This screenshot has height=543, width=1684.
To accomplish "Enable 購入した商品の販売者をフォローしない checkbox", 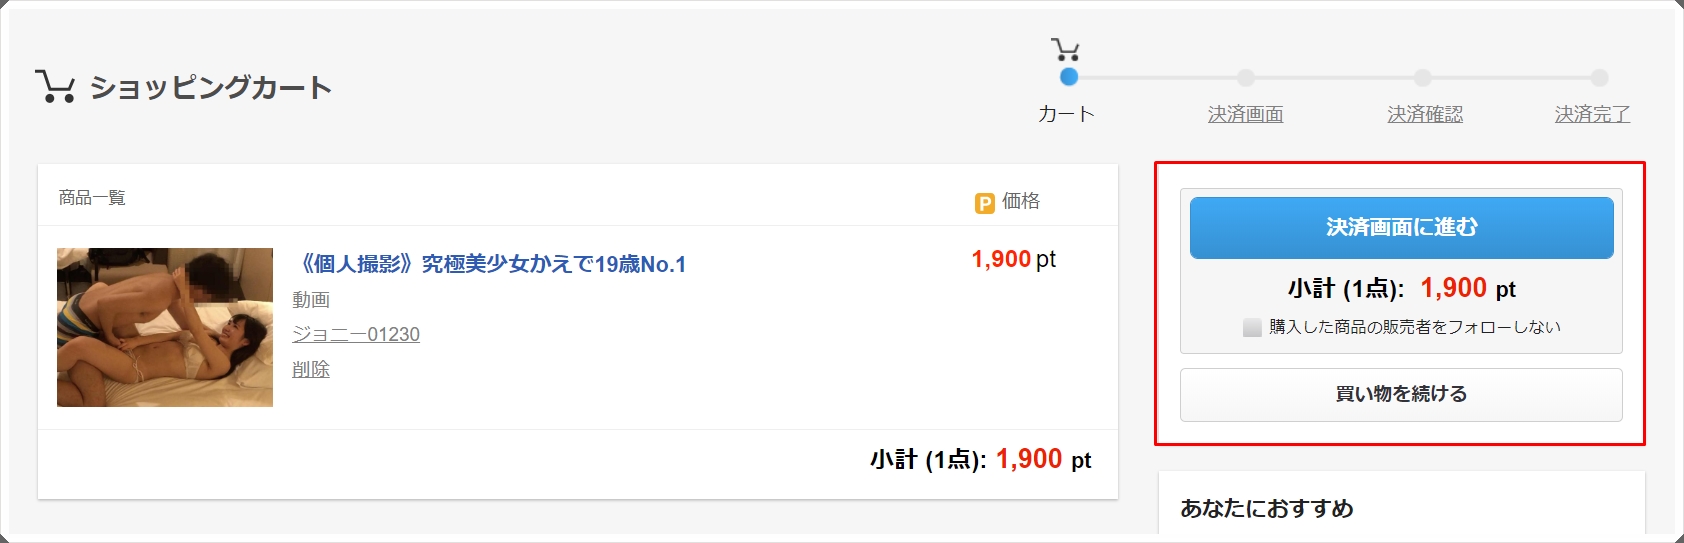I will coord(1252,327).
